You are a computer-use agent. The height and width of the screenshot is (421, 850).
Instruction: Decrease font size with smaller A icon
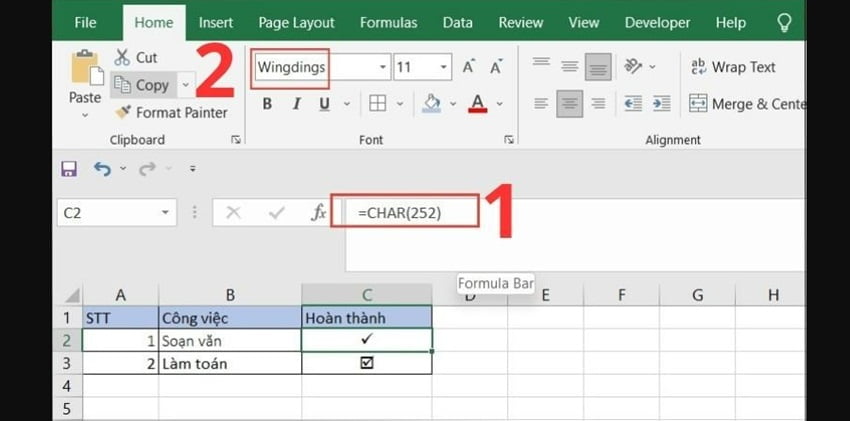(x=495, y=67)
